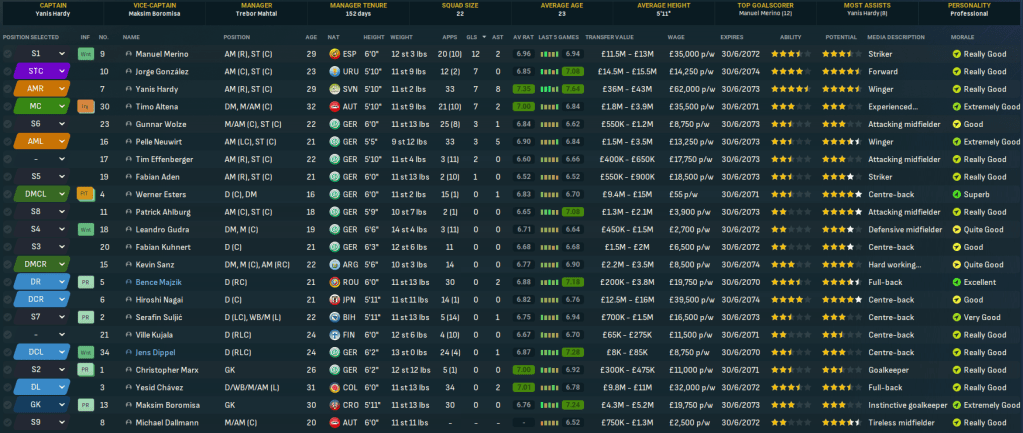Click the Wnt status icon for Manuel Merino
This screenshot has width=1023, height=433.
coord(85,53)
